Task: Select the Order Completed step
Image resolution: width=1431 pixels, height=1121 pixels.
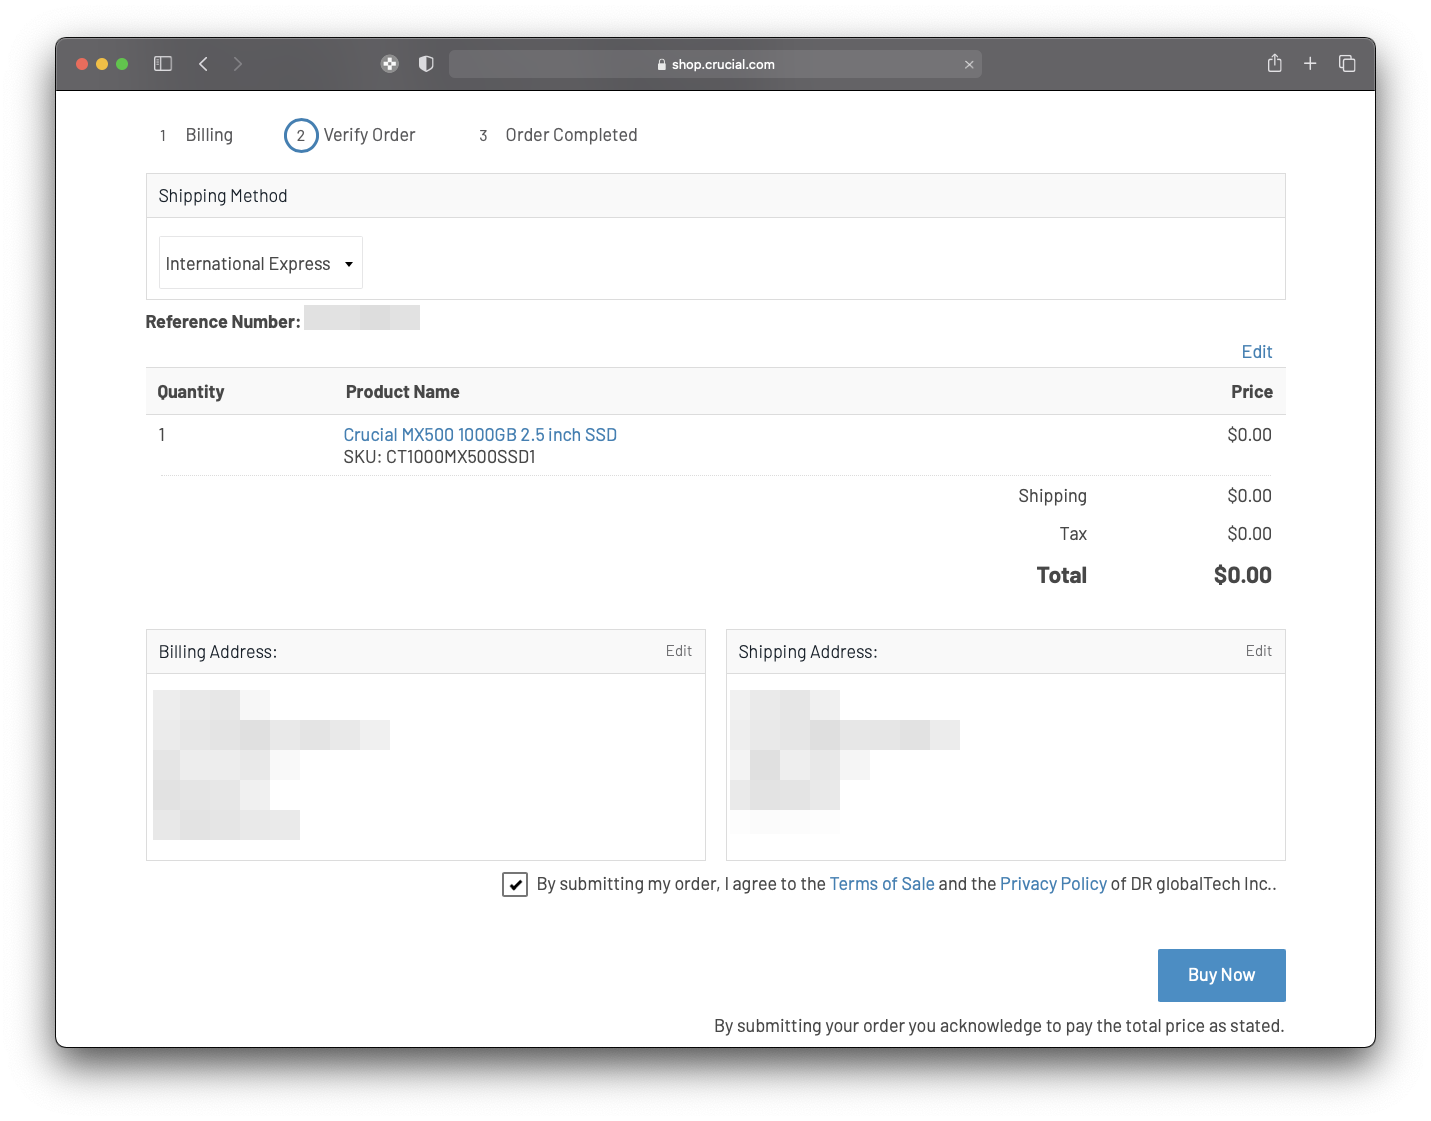Action: [571, 135]
